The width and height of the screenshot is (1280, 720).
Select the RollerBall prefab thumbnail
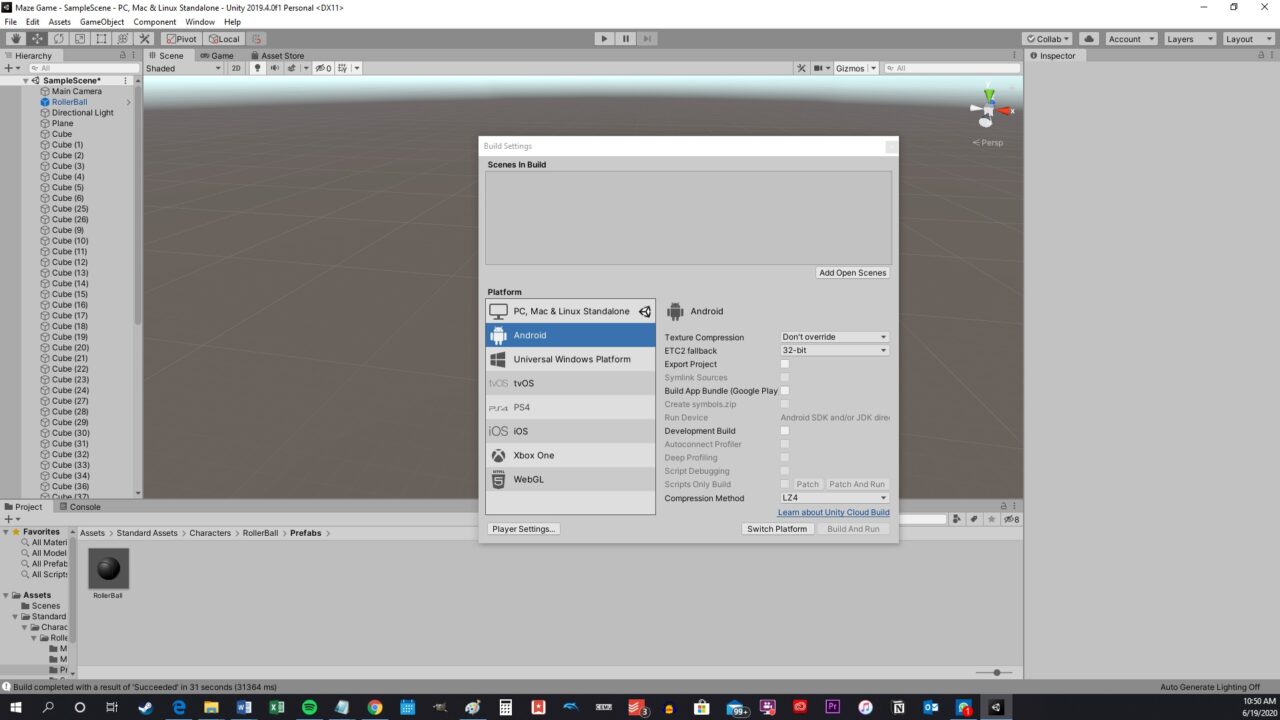[107, 570]
